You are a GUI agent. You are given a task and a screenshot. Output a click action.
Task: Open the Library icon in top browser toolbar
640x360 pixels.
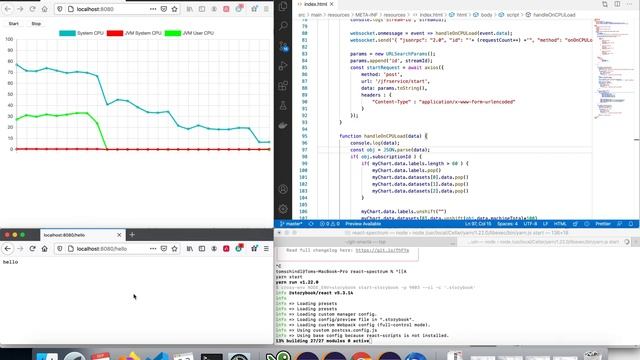click(x=190, y=9)
